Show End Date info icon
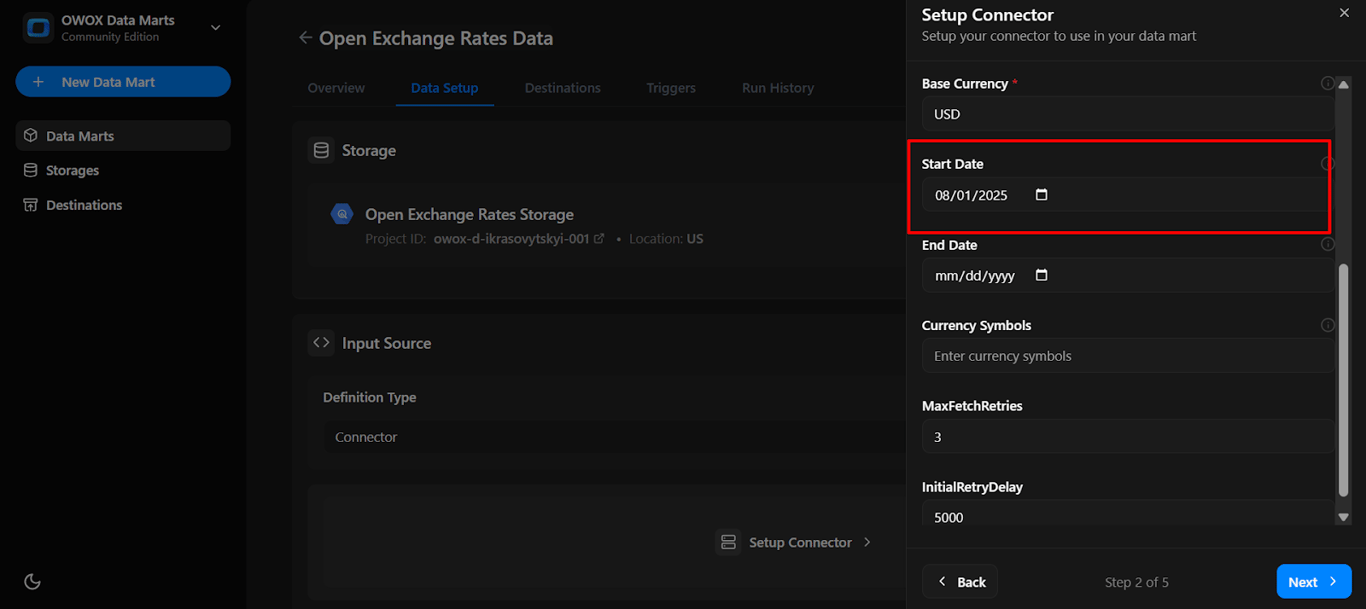 click(1327, 244)
